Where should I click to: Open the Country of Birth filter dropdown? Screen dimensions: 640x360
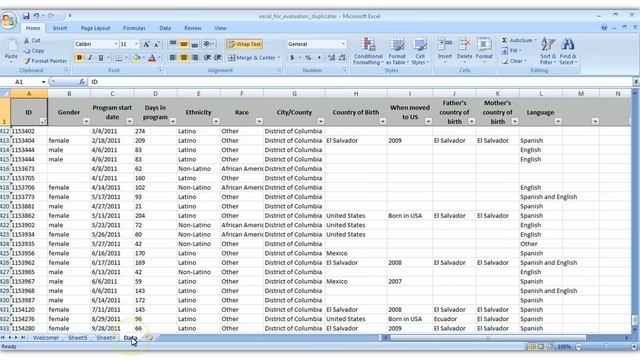[382, 121]
